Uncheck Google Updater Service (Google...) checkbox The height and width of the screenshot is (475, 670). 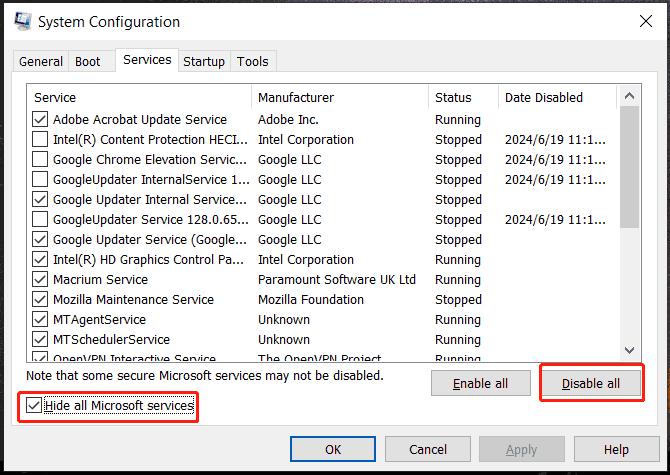tap(40, 239)
